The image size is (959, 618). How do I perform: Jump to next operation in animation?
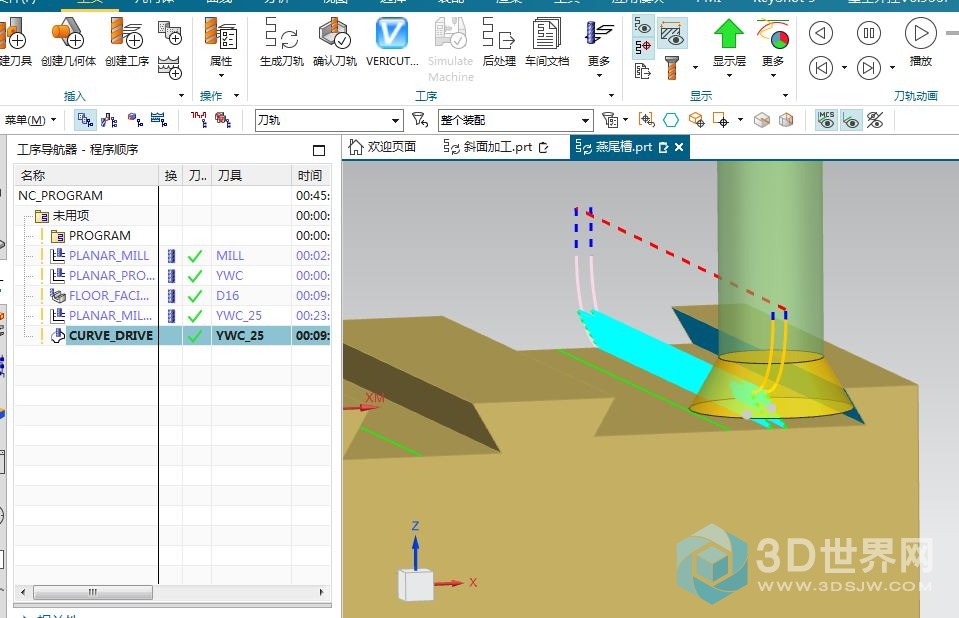(x=869, y=68)
